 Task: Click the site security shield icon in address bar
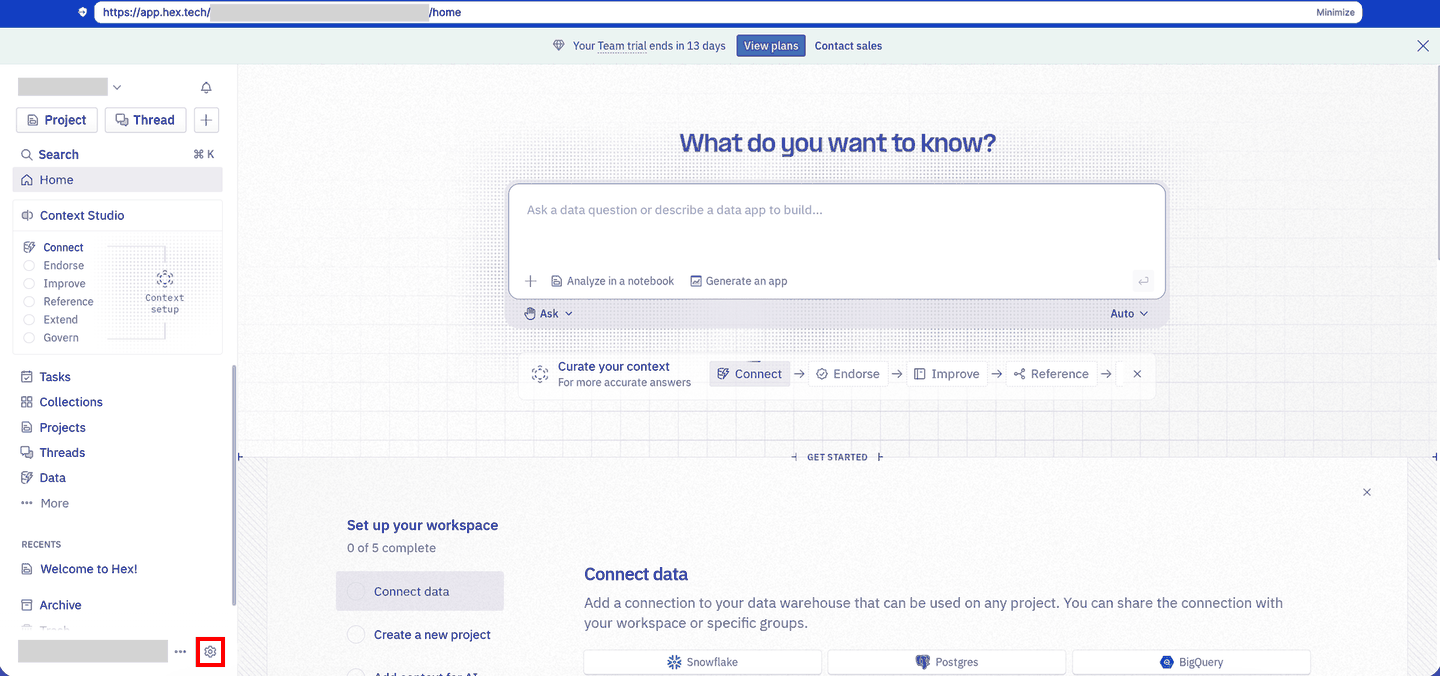pos(82,12)
